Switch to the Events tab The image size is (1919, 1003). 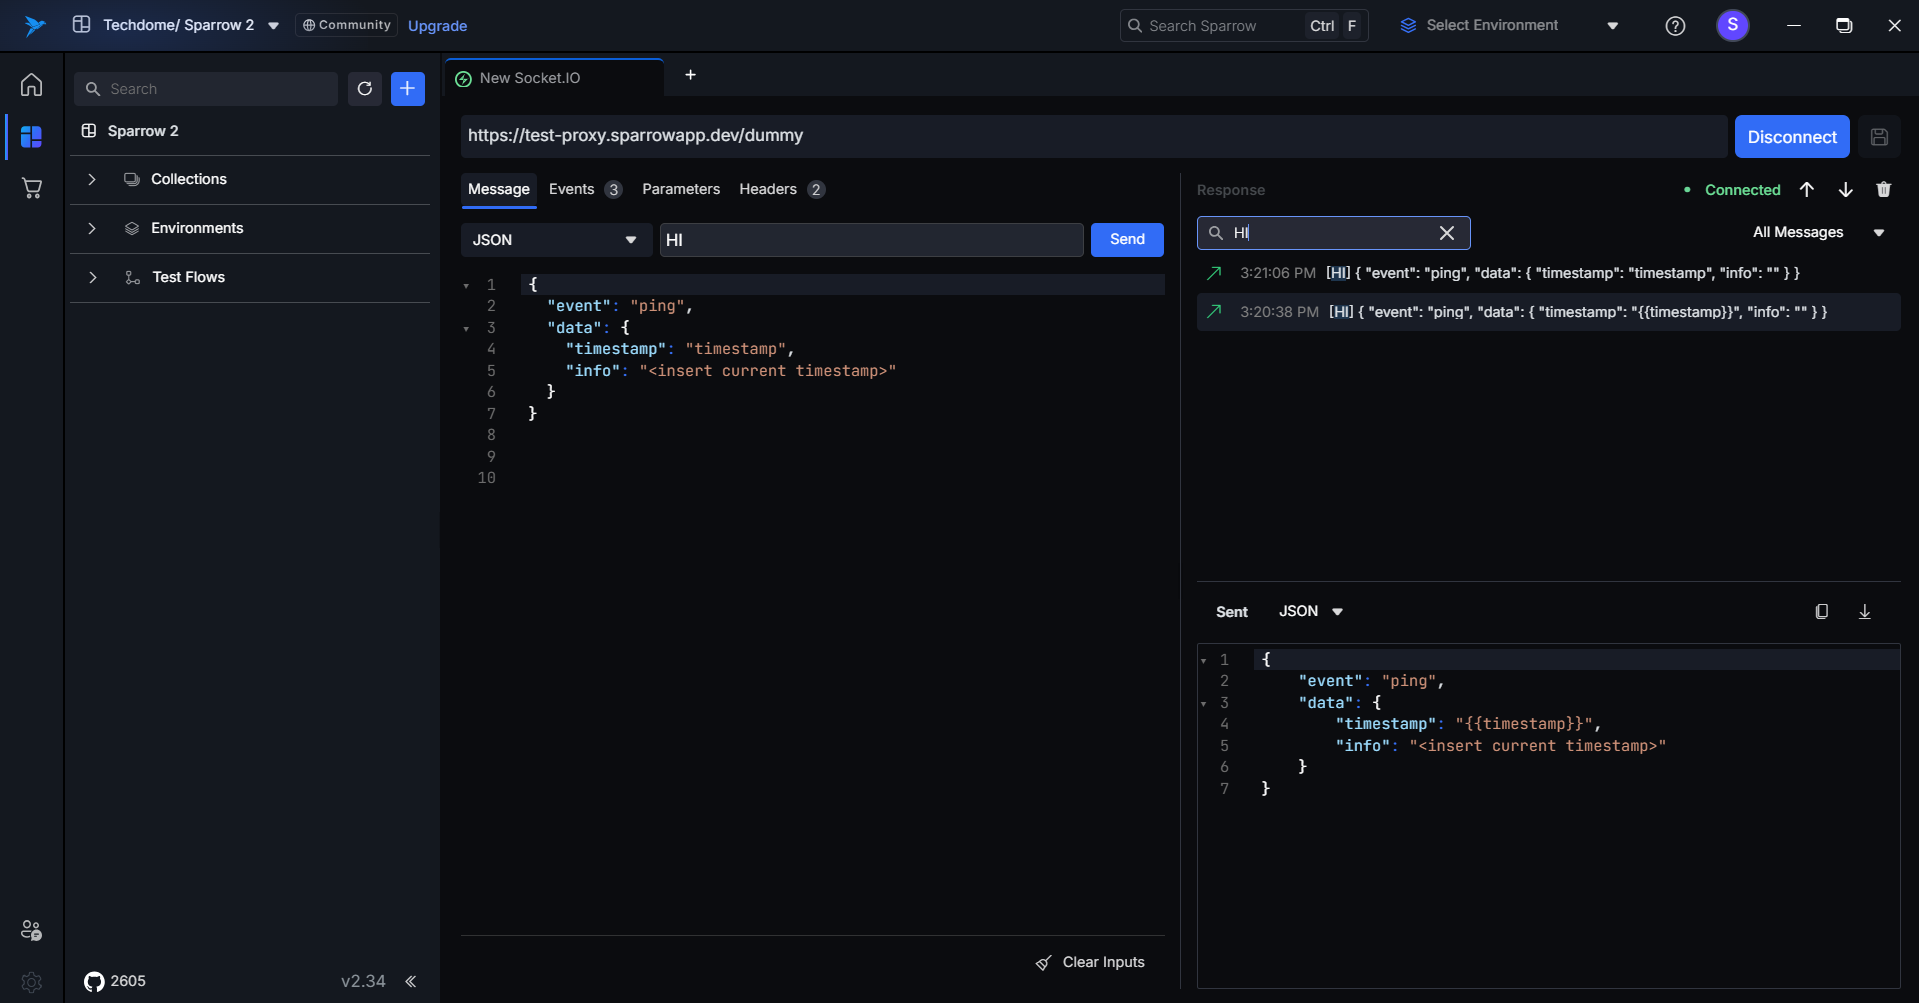(x=572, y=190)
